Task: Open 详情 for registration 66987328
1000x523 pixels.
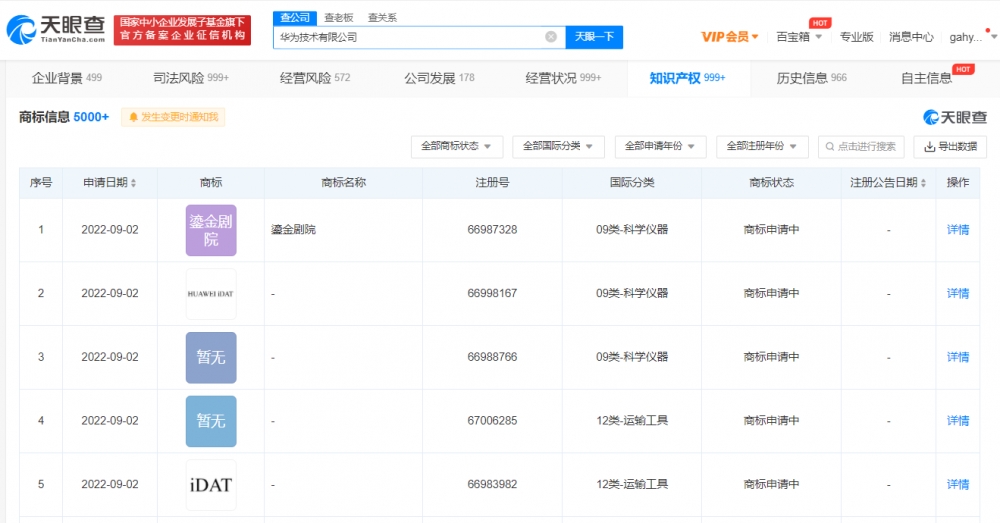Action: [958, 230]
